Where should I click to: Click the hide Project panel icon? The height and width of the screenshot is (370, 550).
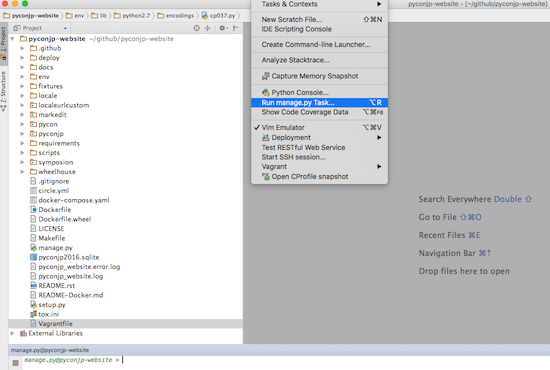click(x=236, y=28)
